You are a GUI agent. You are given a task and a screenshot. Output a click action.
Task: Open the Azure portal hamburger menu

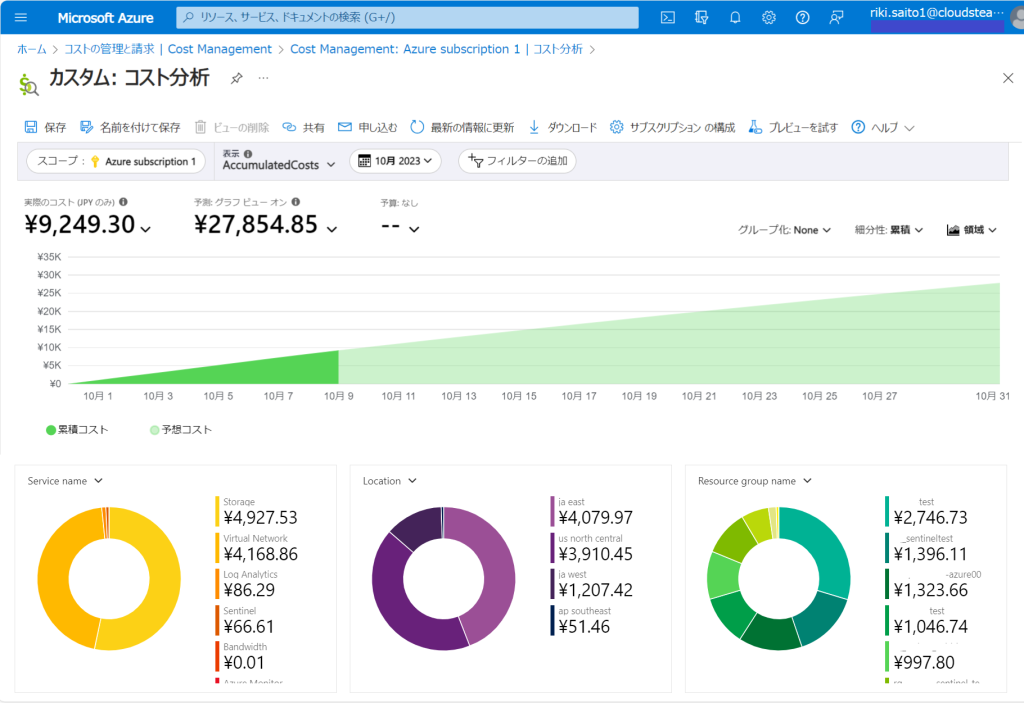pyautogui.click(x=20, y=16)
